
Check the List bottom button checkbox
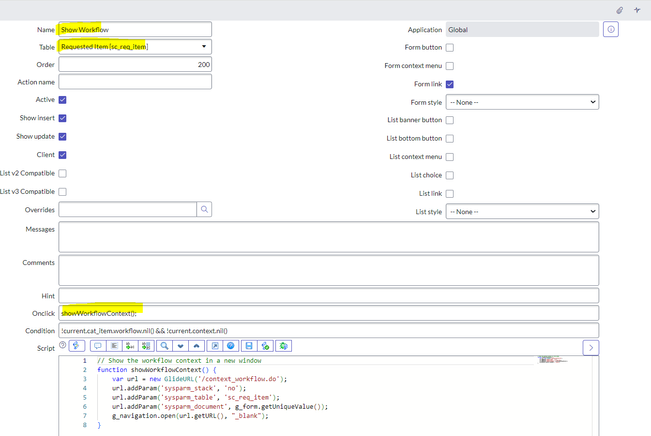tap(450, 138)
